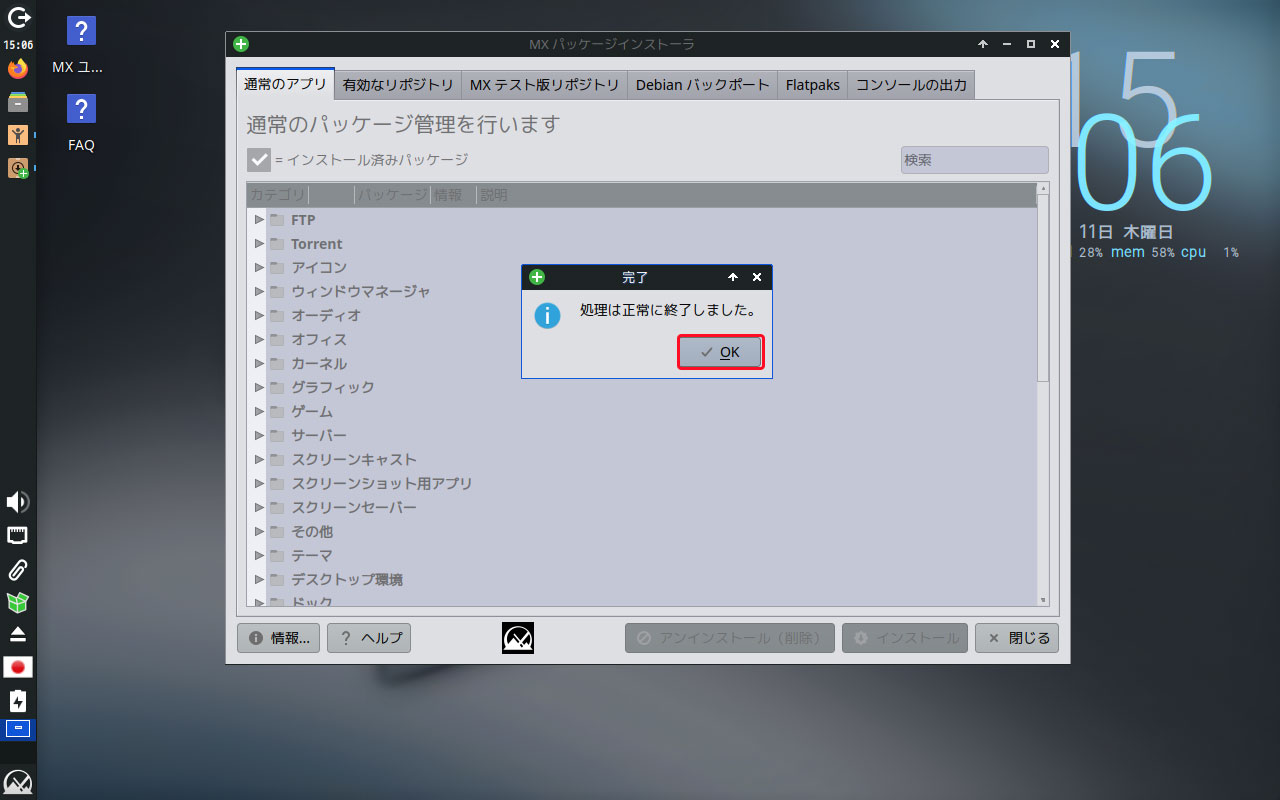Expand the グラフィック category
This screenshot has width=1280, height=800.
click(259, 387)
